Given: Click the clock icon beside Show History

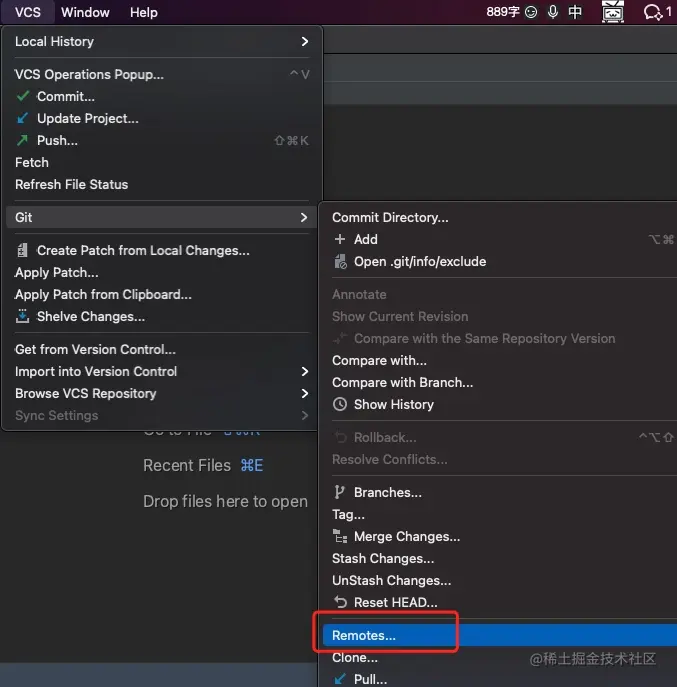Looking at the screenshot, I should point(340,404).
